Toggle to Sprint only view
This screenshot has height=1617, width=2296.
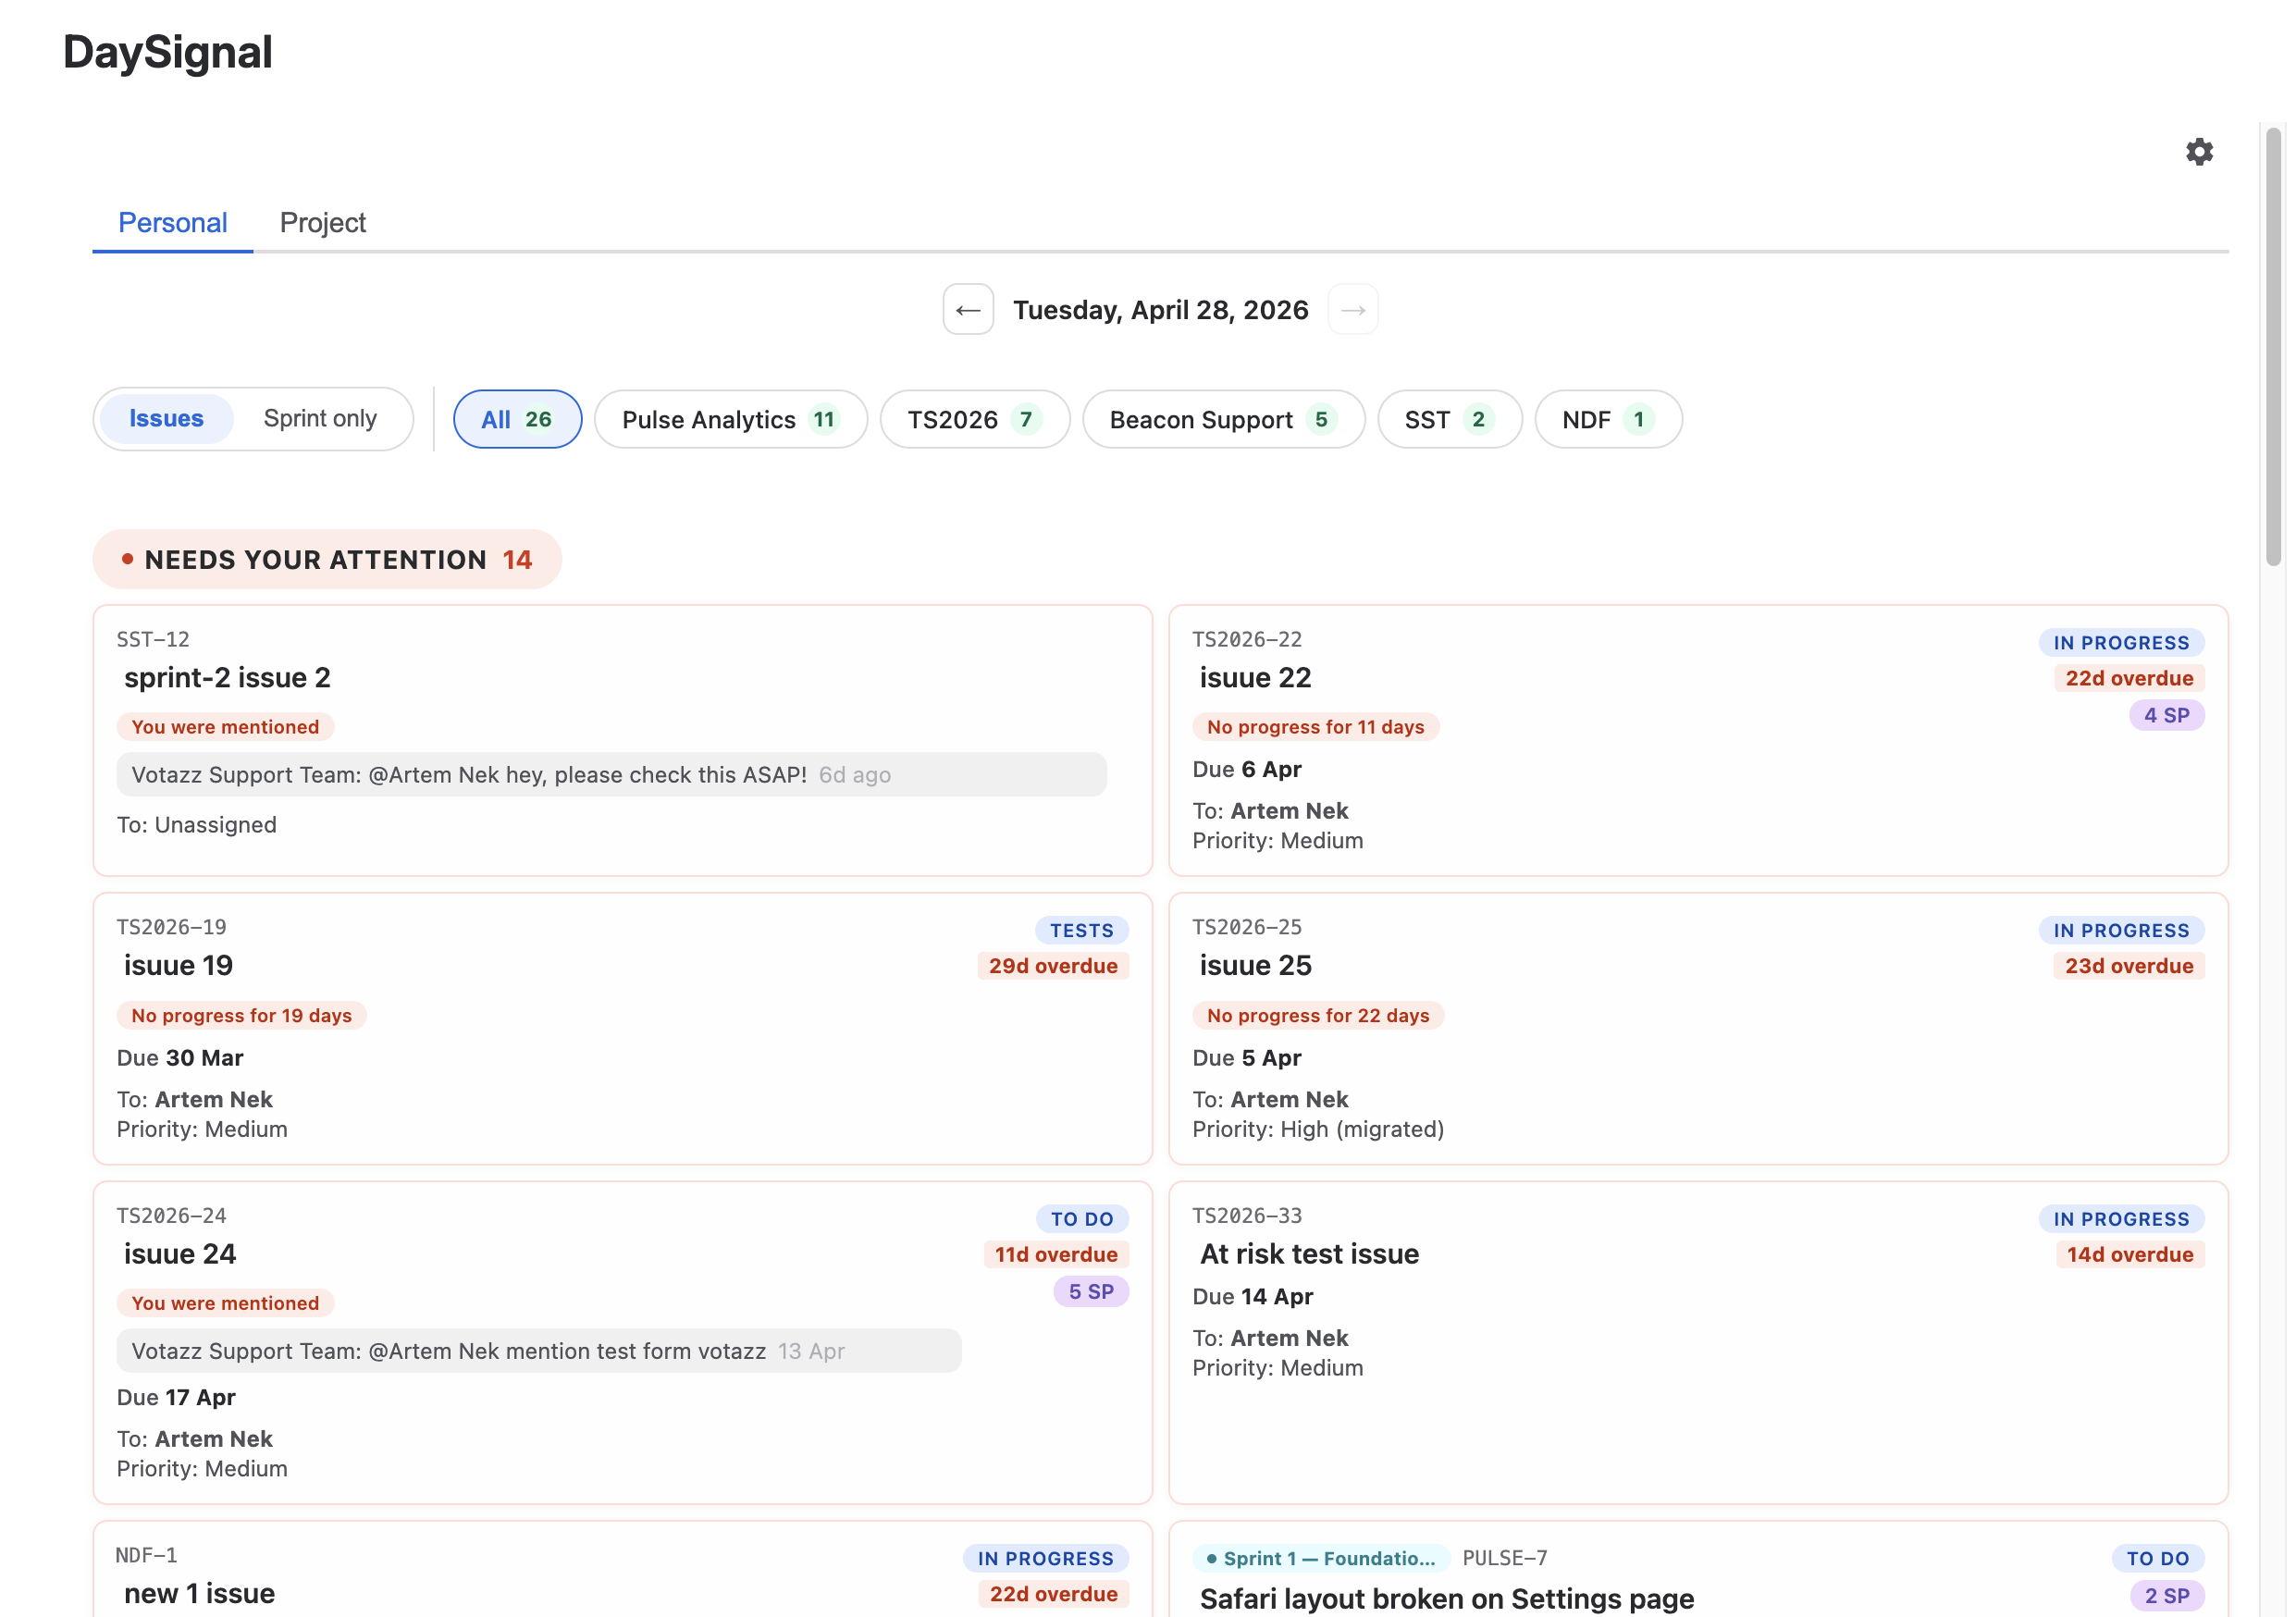coord(320,418)
